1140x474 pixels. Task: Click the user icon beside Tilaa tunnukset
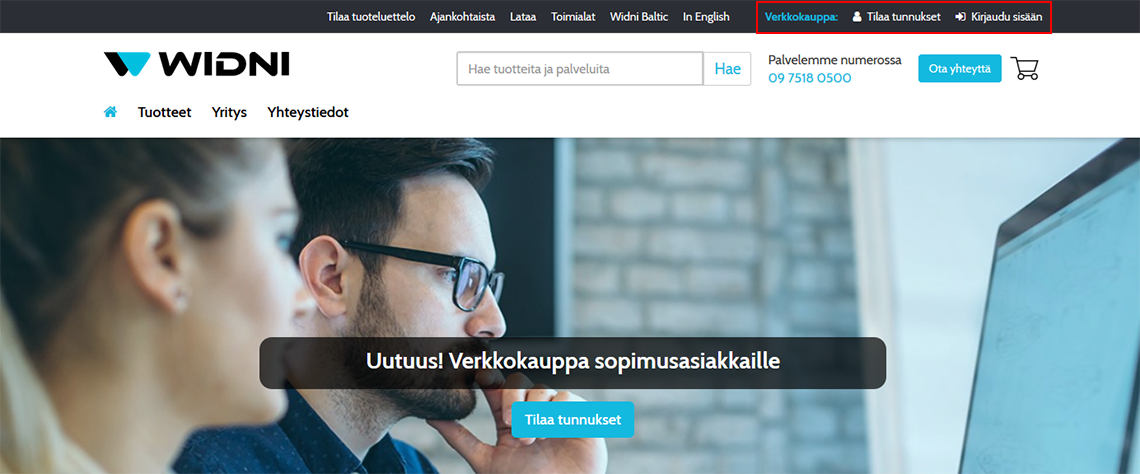[857, 17]
